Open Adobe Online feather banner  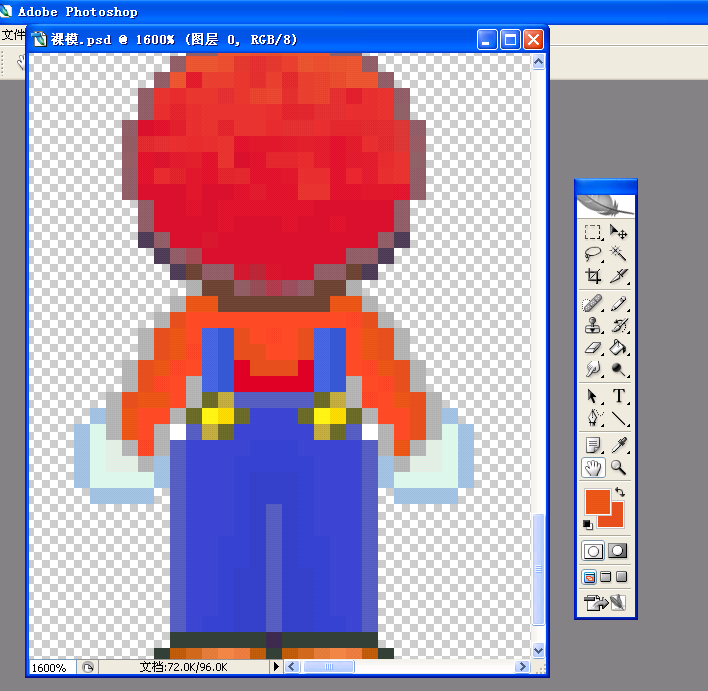coord(606,206)
